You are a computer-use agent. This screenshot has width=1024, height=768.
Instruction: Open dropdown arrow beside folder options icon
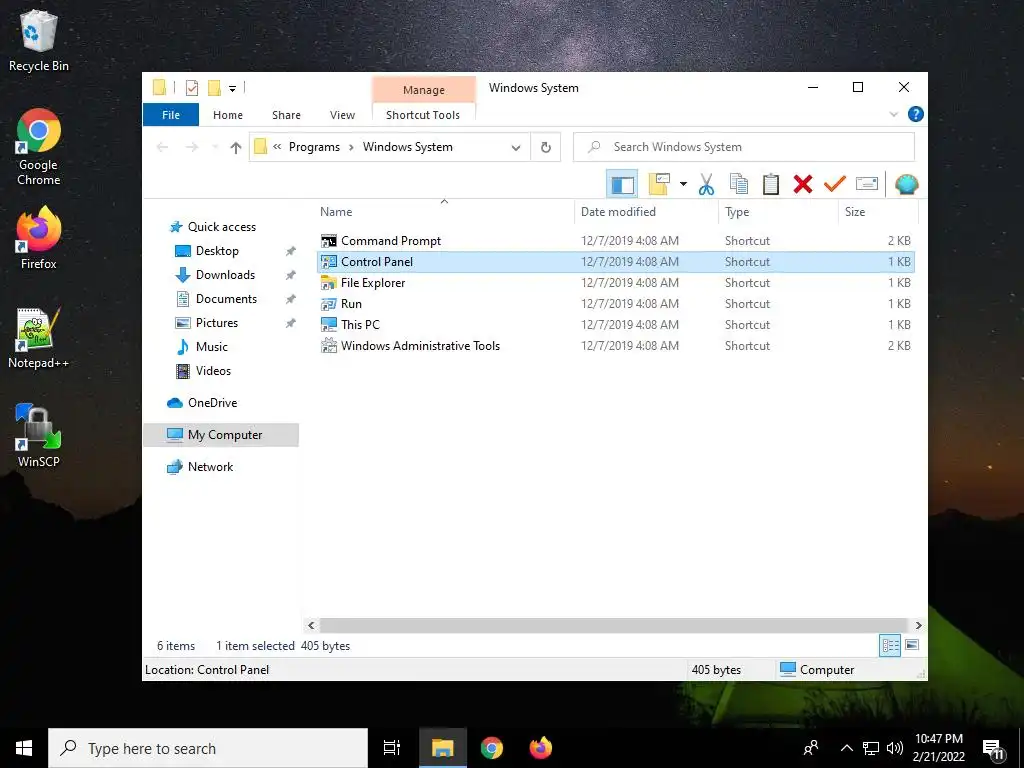683,184
